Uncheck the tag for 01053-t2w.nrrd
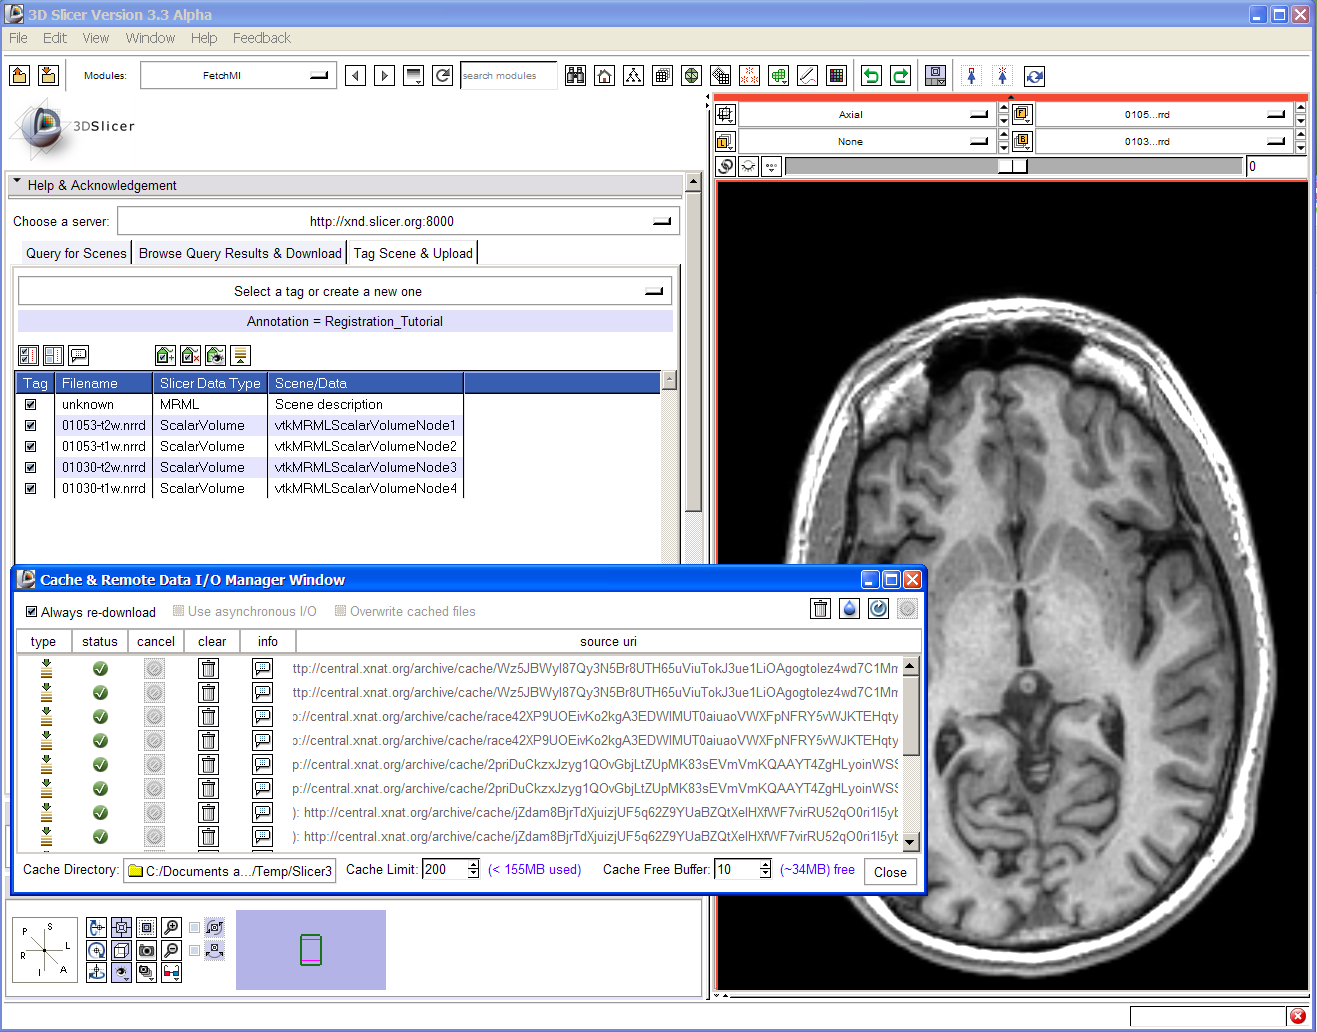 click(x=31, y=426)
